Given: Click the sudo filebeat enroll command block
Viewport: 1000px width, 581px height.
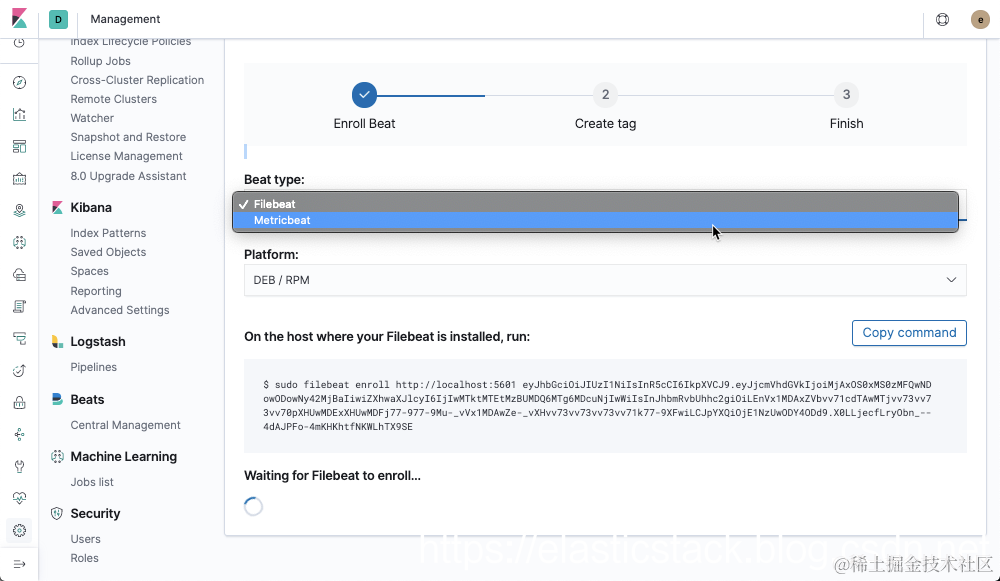Looking at the screenshot, I should coord(605,406).
